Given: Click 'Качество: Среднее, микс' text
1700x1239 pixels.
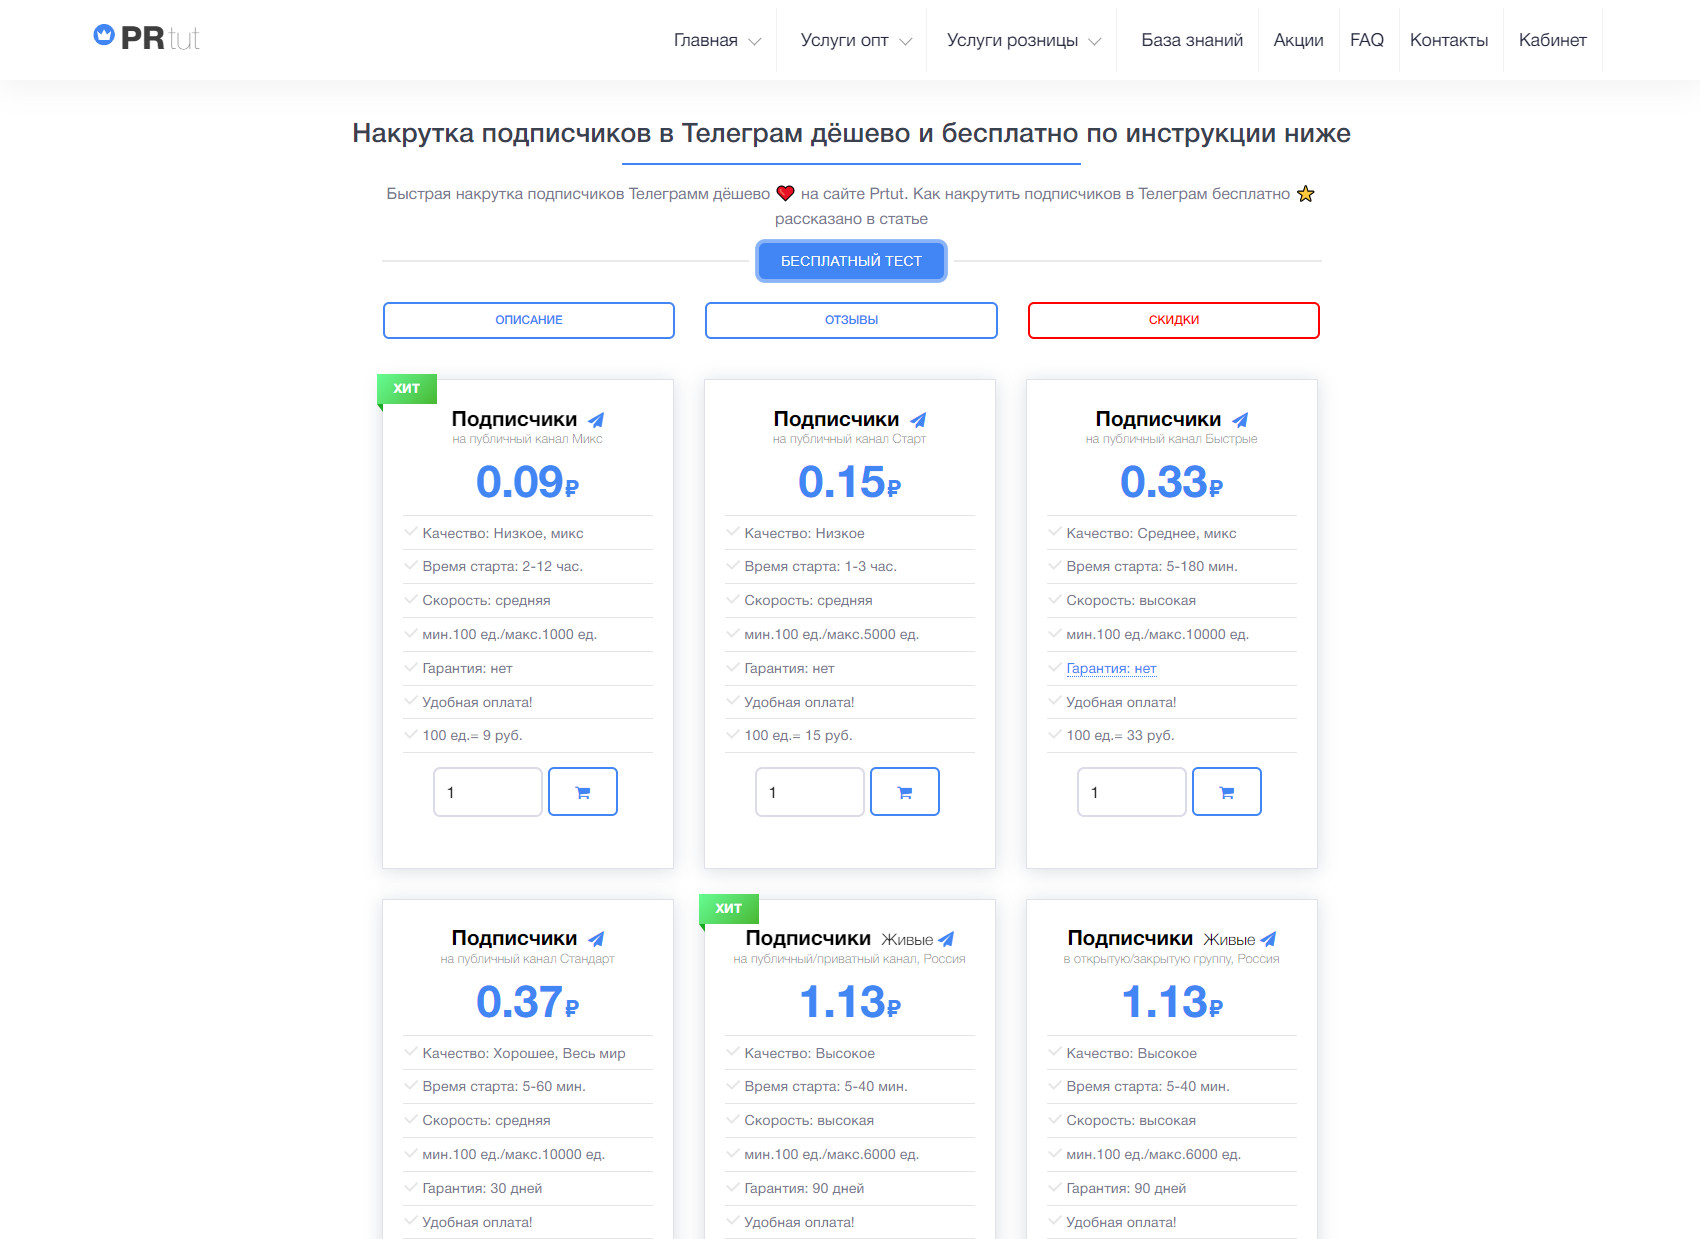Looking at the screenshot, I should pyautogui.click(x=1151, y=533).
